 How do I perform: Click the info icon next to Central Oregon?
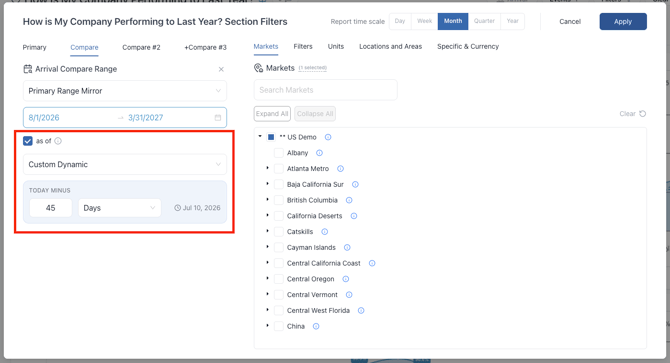coord(346,279)
